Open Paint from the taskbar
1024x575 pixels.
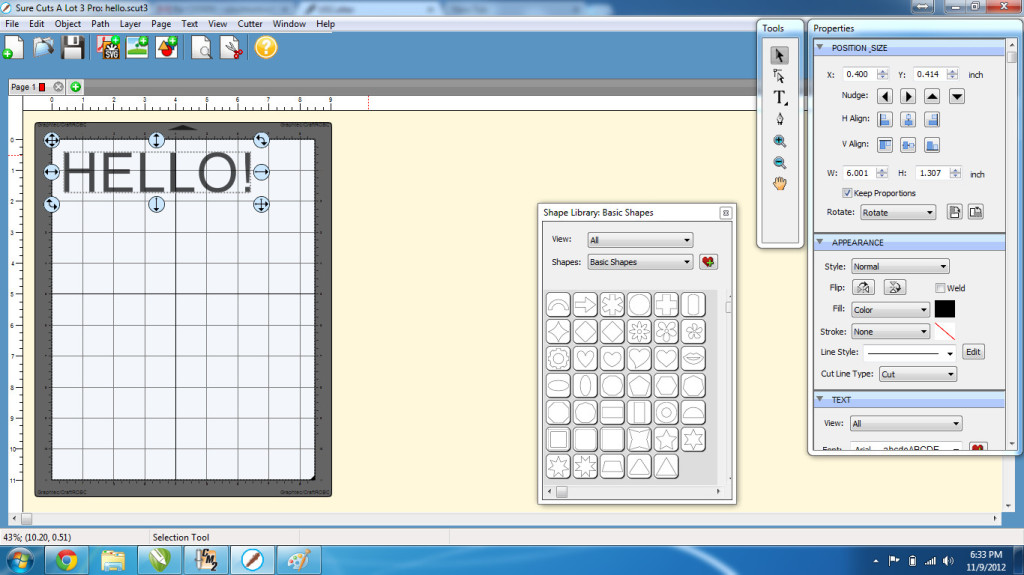pos(299,560)
